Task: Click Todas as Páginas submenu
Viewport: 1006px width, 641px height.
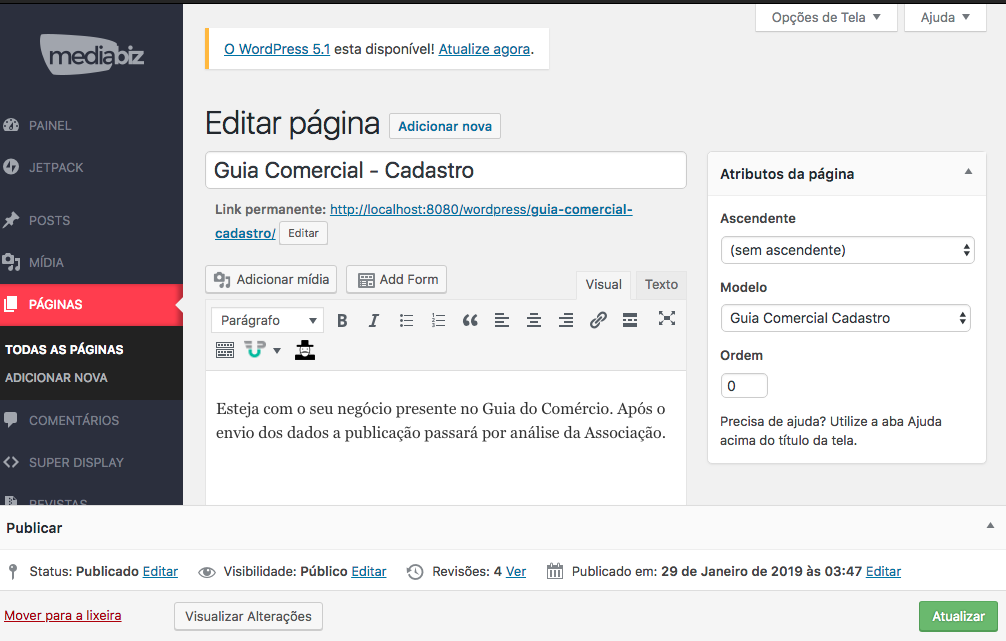Action: pos(64,350)
